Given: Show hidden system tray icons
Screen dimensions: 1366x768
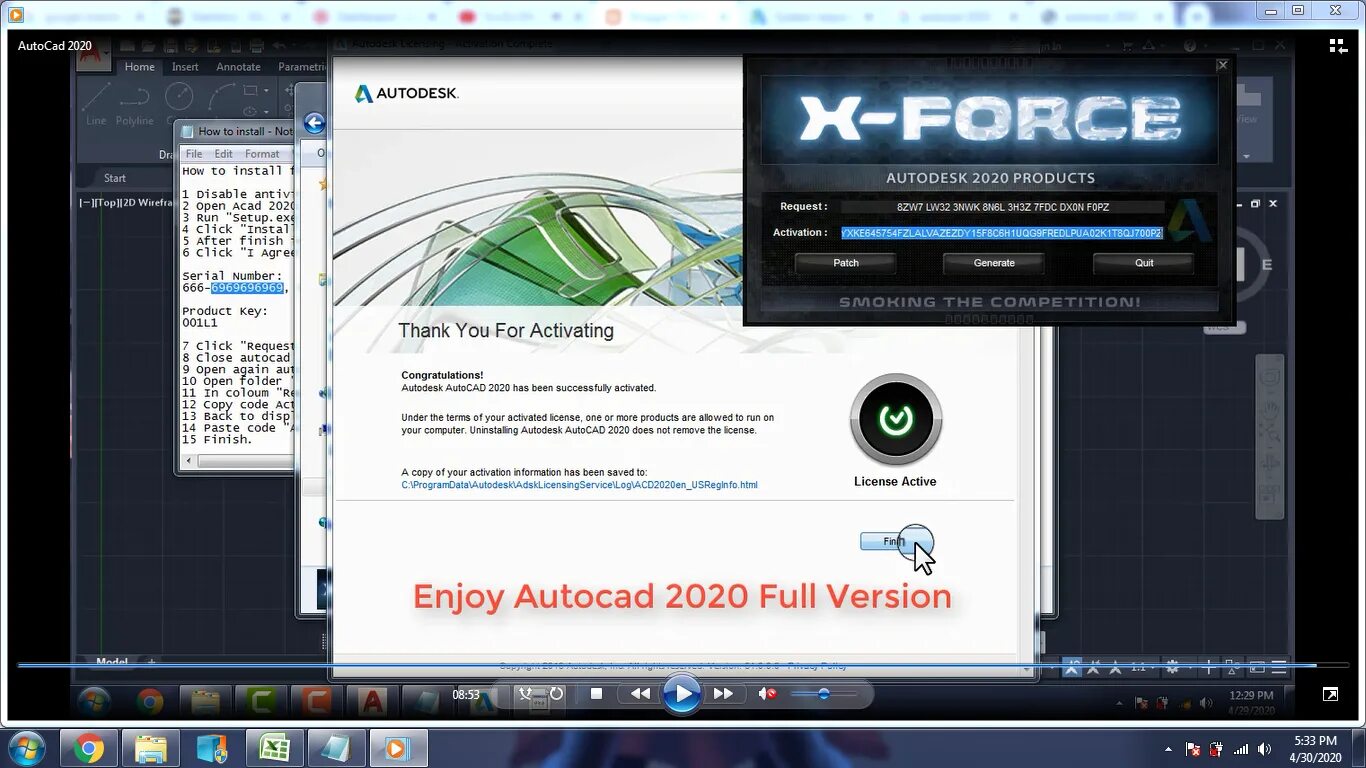Looking at the screenshot, I should 1168,749.
